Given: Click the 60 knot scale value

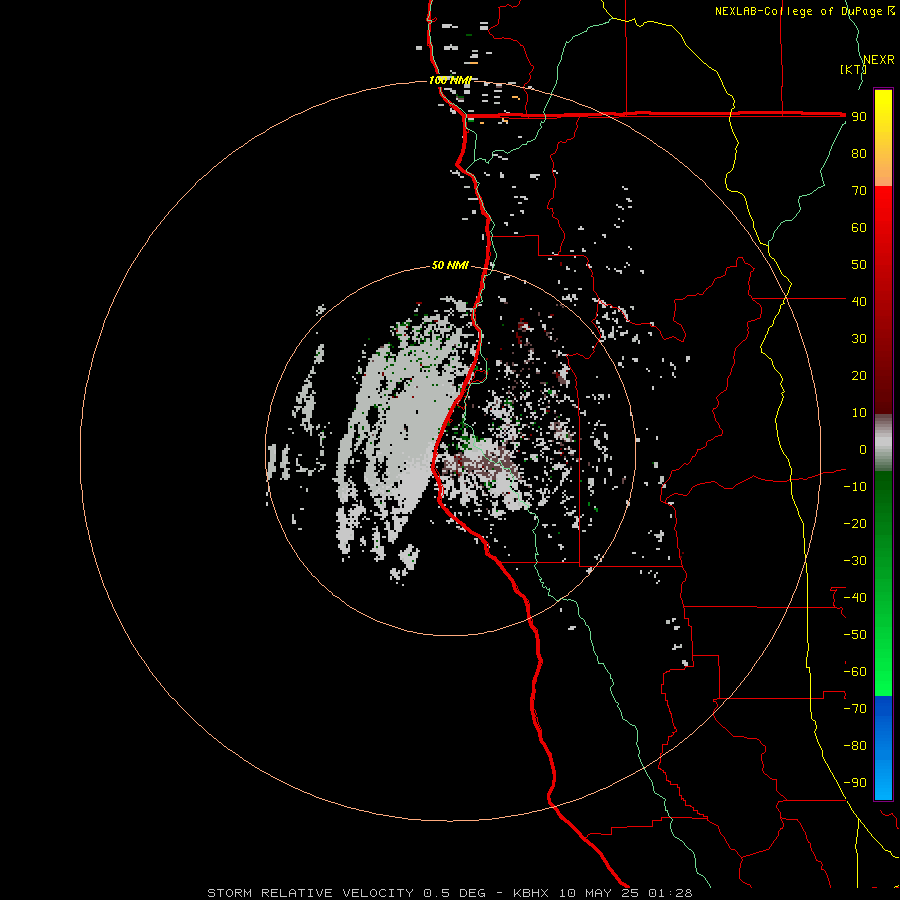Looking at the screenshot, I should pyautogui.click(x=859, y=228).
